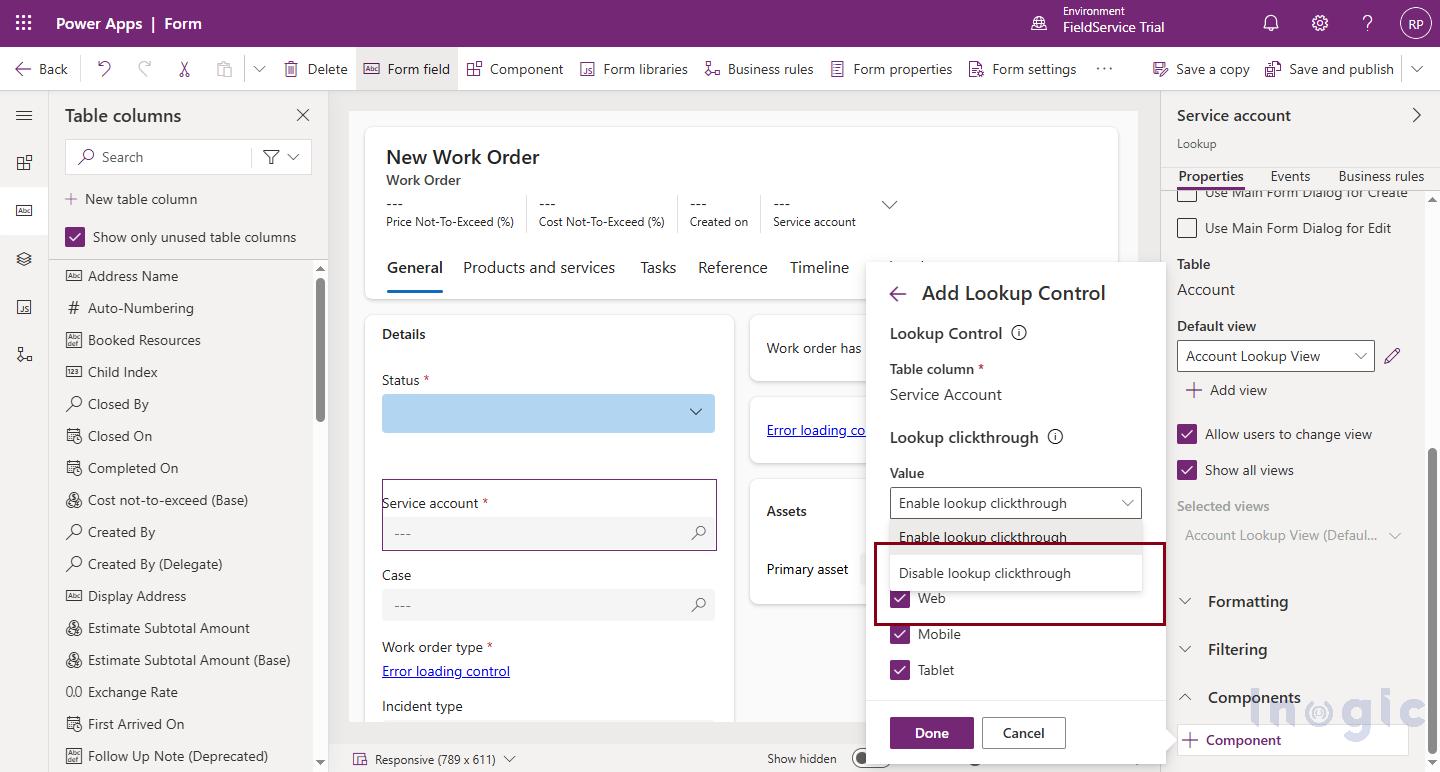The width and height of the screenshot is (1440, 772).
Task: Open the Form libraries JS icon in left rail
Action: click(24, 307)
